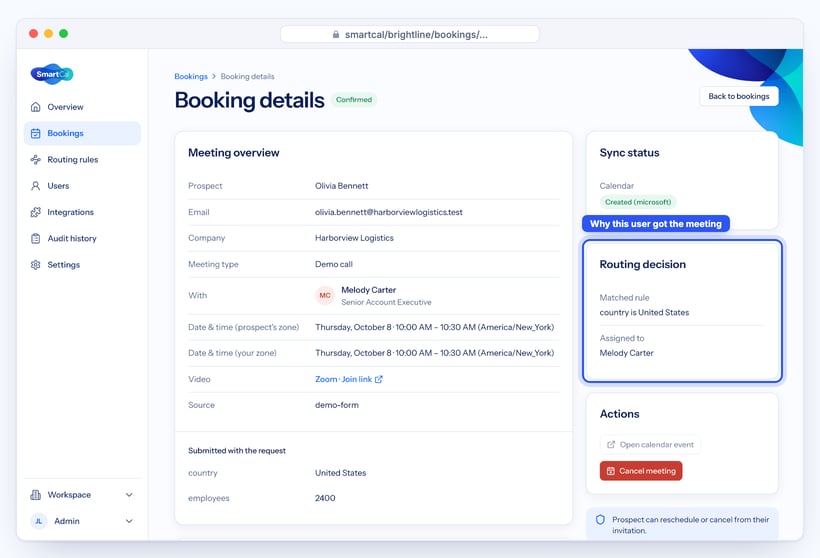Image resolution: width=820 pixels, height=558 pixels.
Task: Click the Confirmed status badge
Action: [354, 99]
